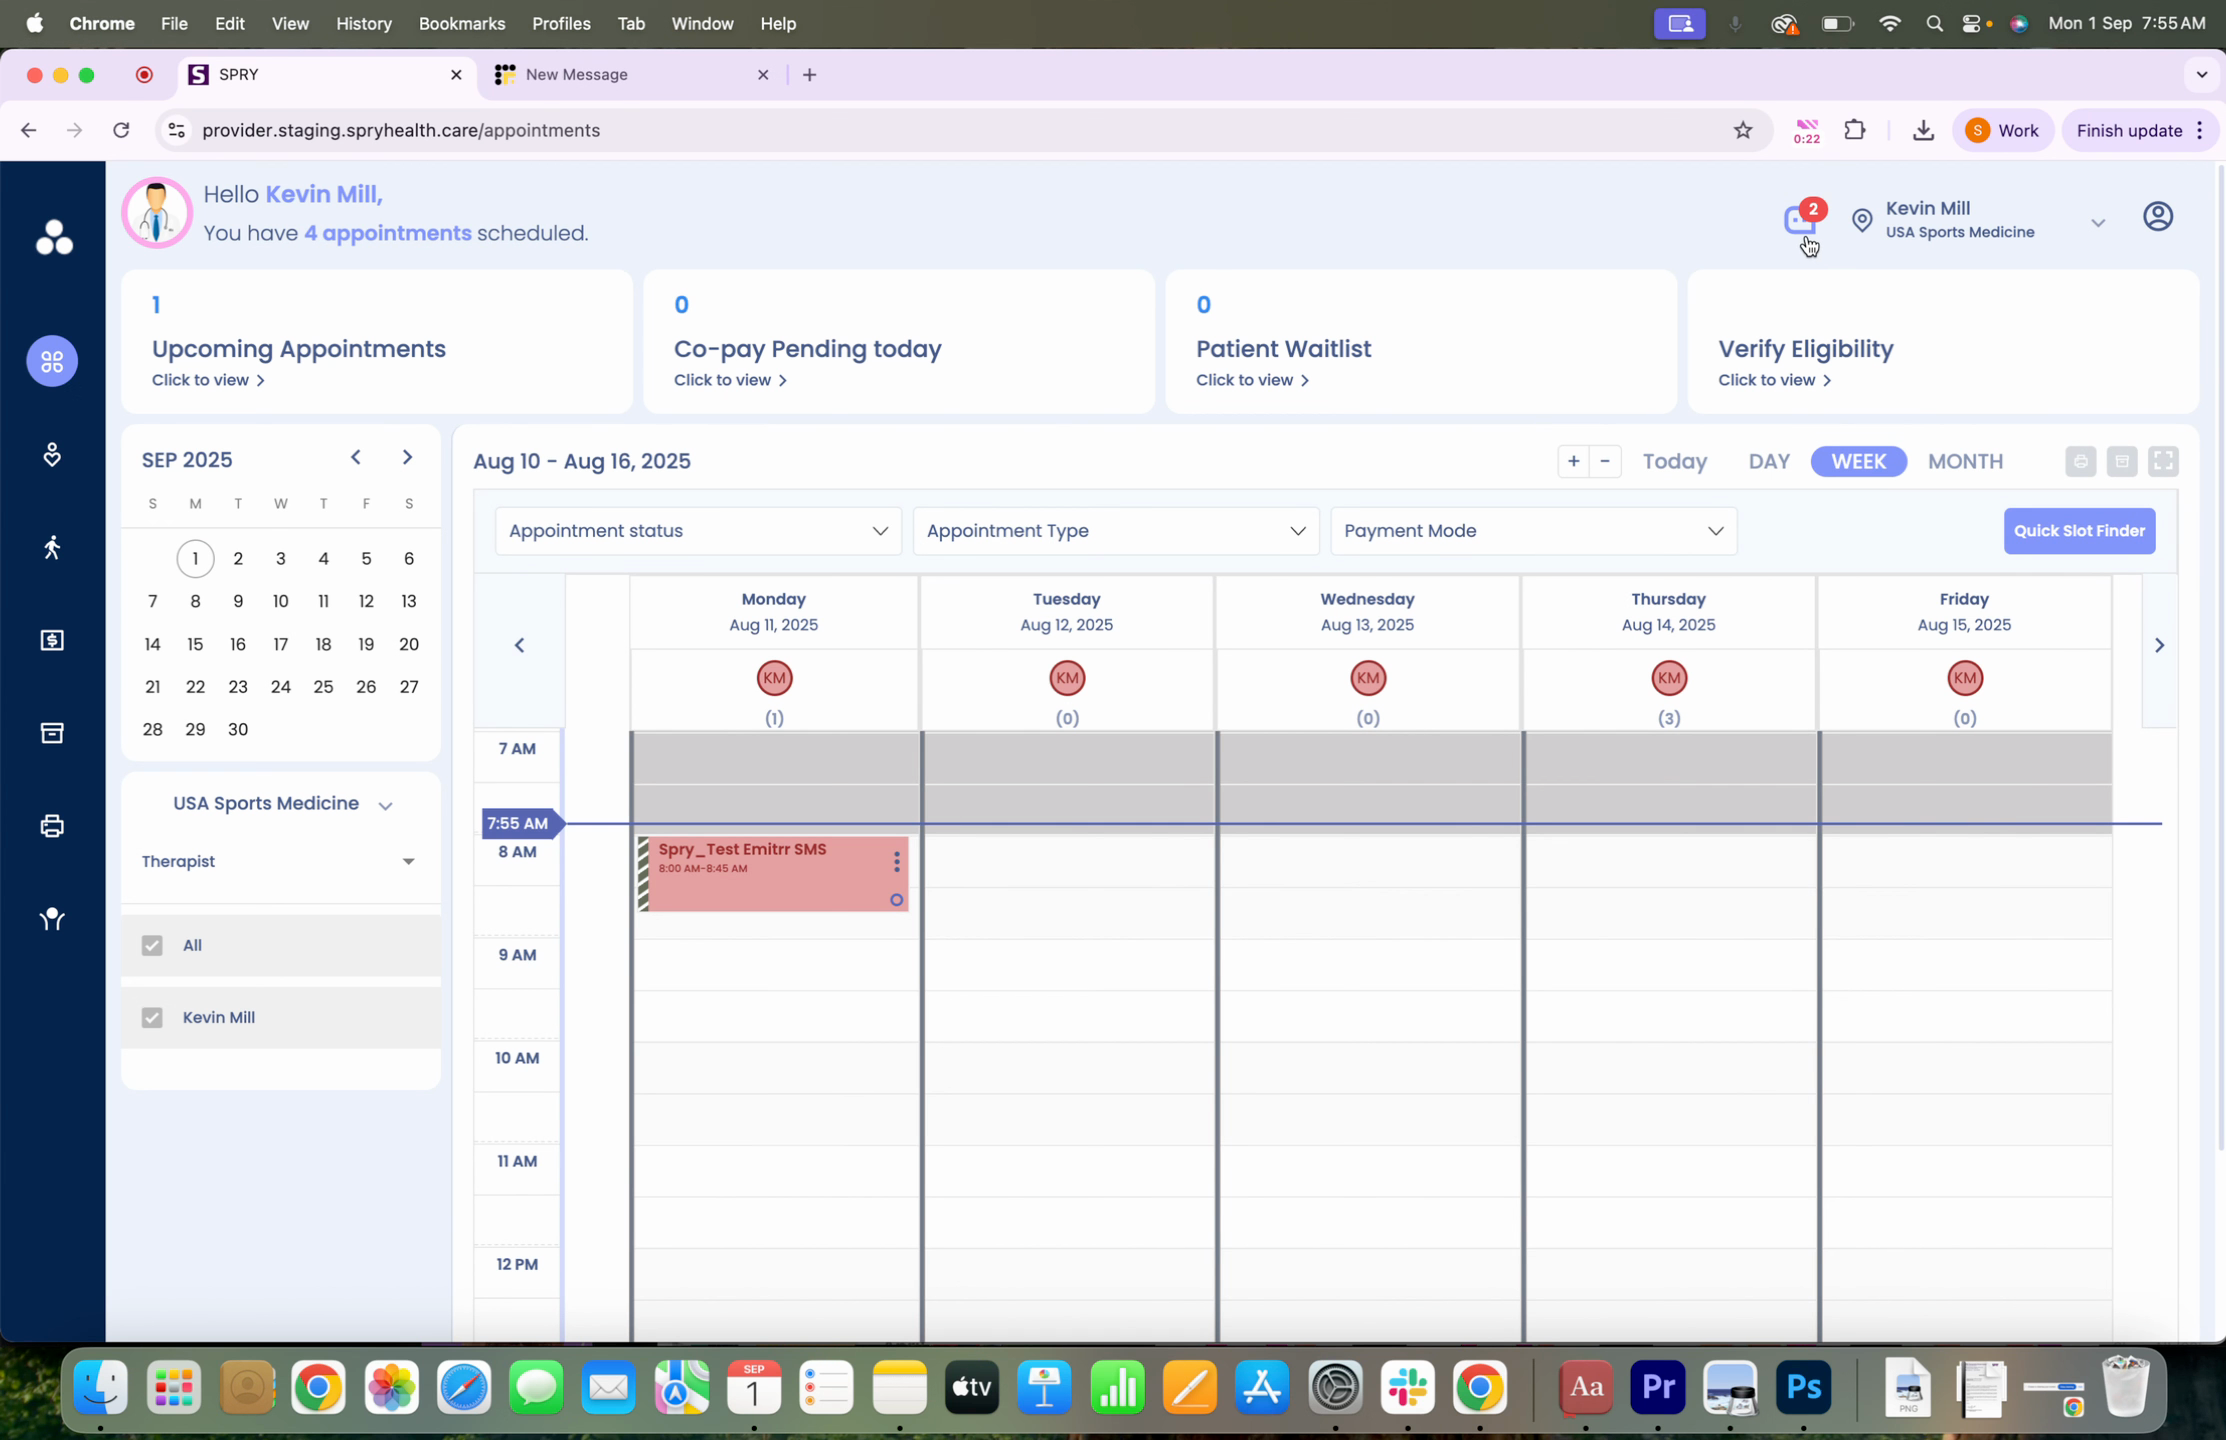Uncheck the Kevin Mill therapist checkbox

(x=152, y=1017)
